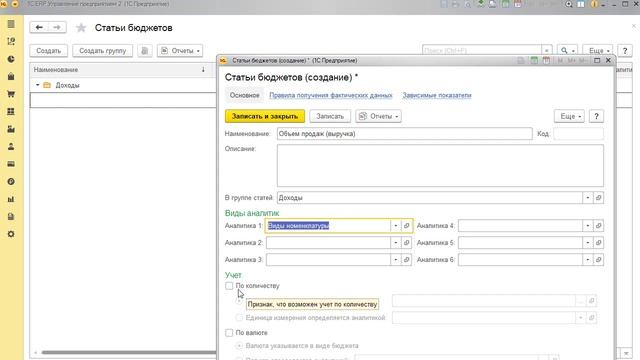Click the panel layout icon in main title bar
Image resolution: width=640 pixels, height=360 pixels.
581,4
